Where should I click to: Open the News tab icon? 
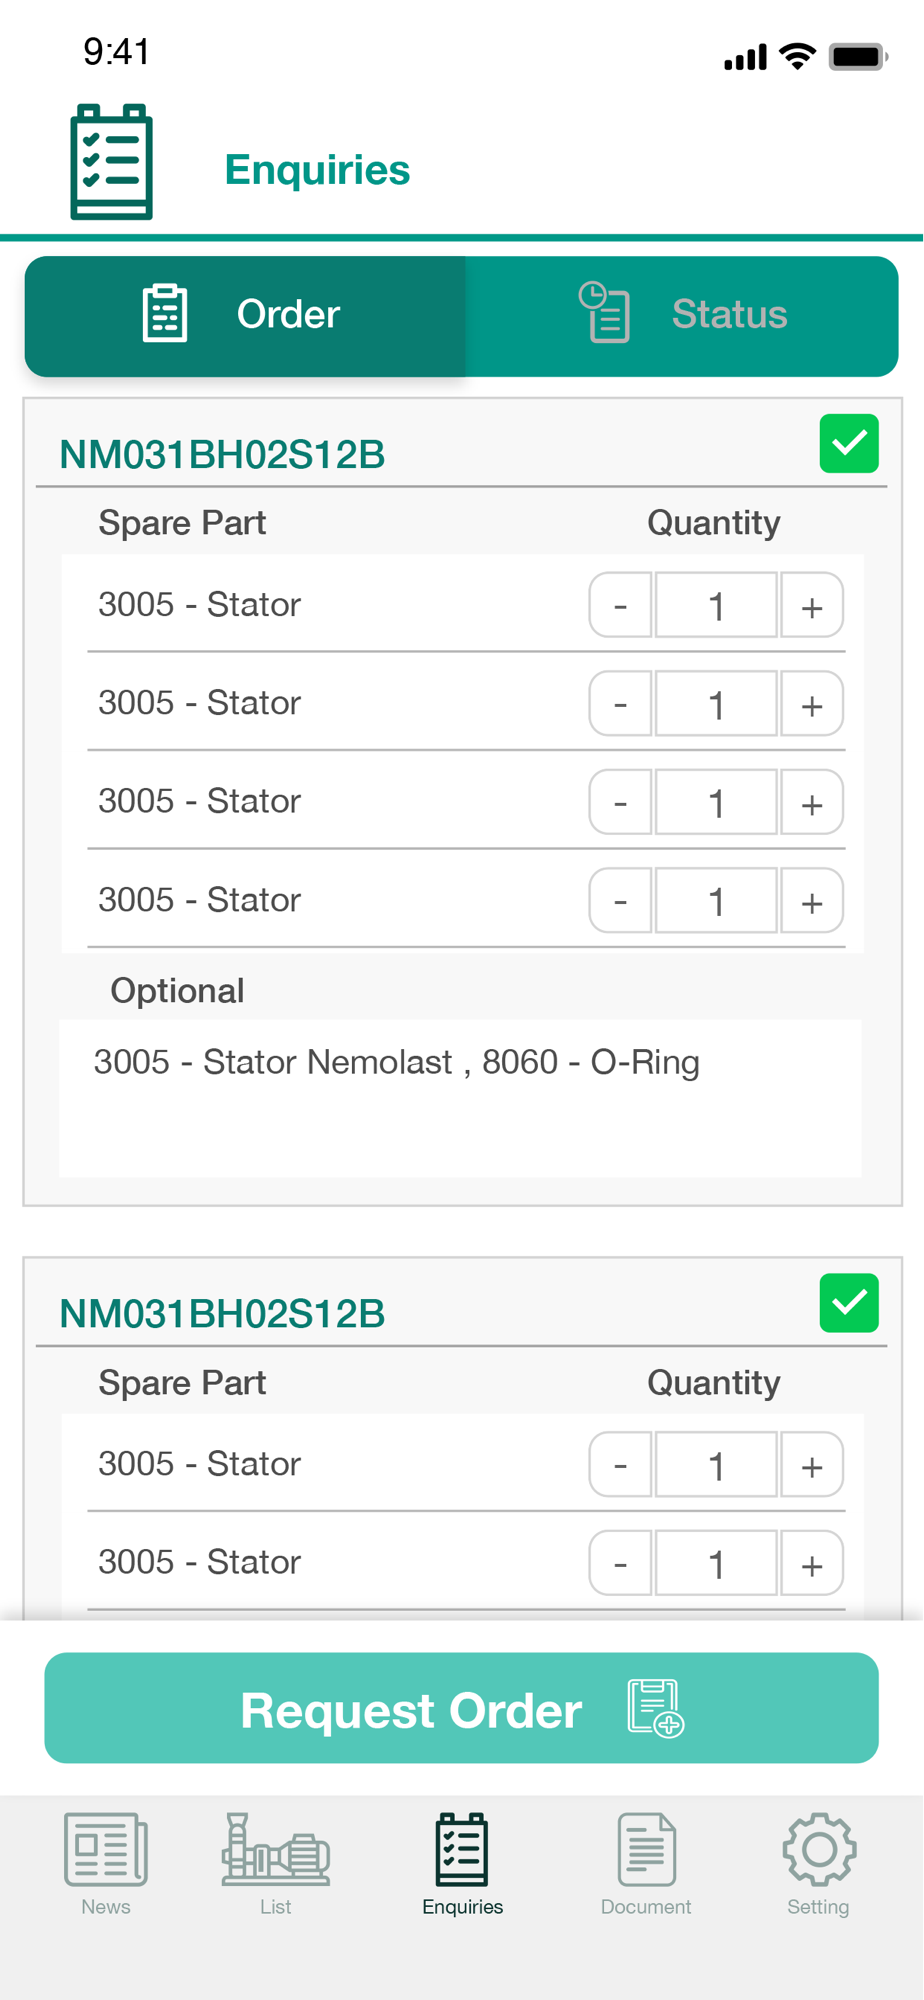(x=106, y=1849)
